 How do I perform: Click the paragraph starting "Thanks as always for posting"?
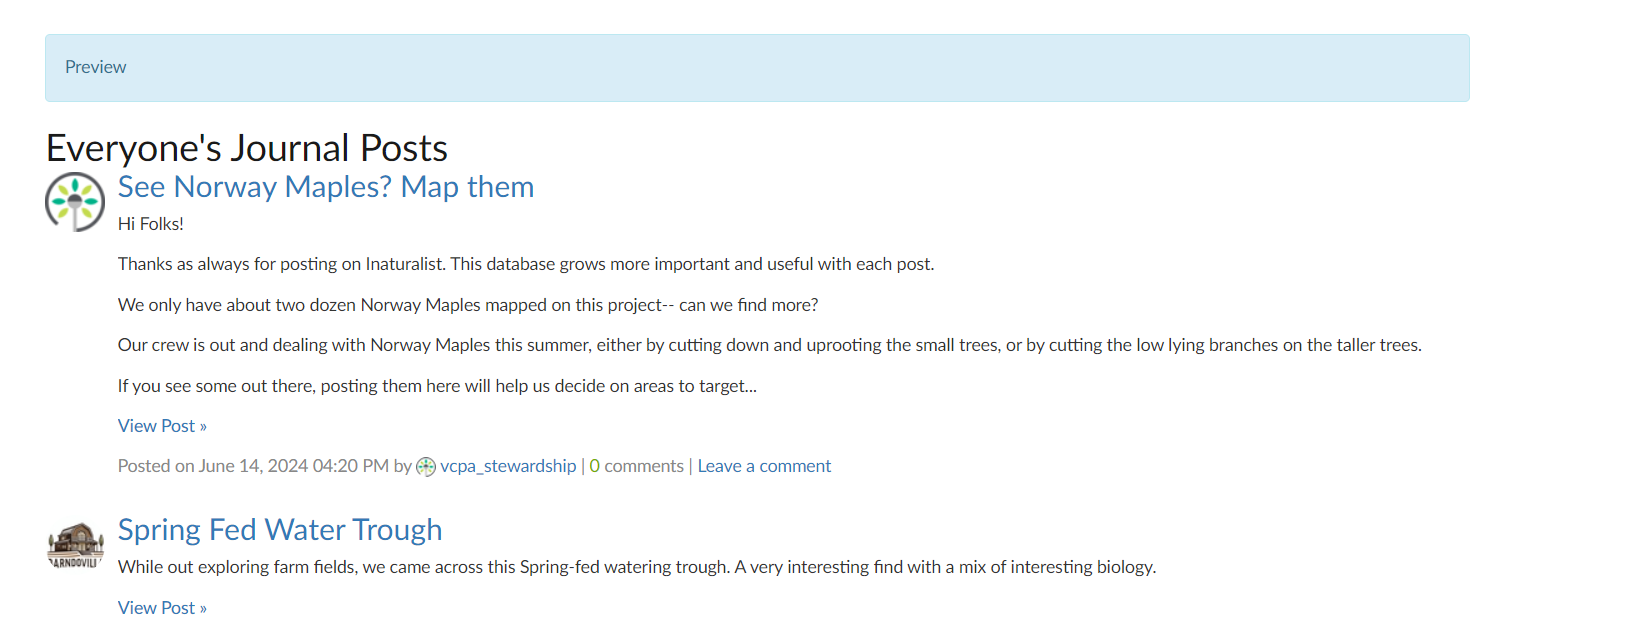click(x=526, y=264)
